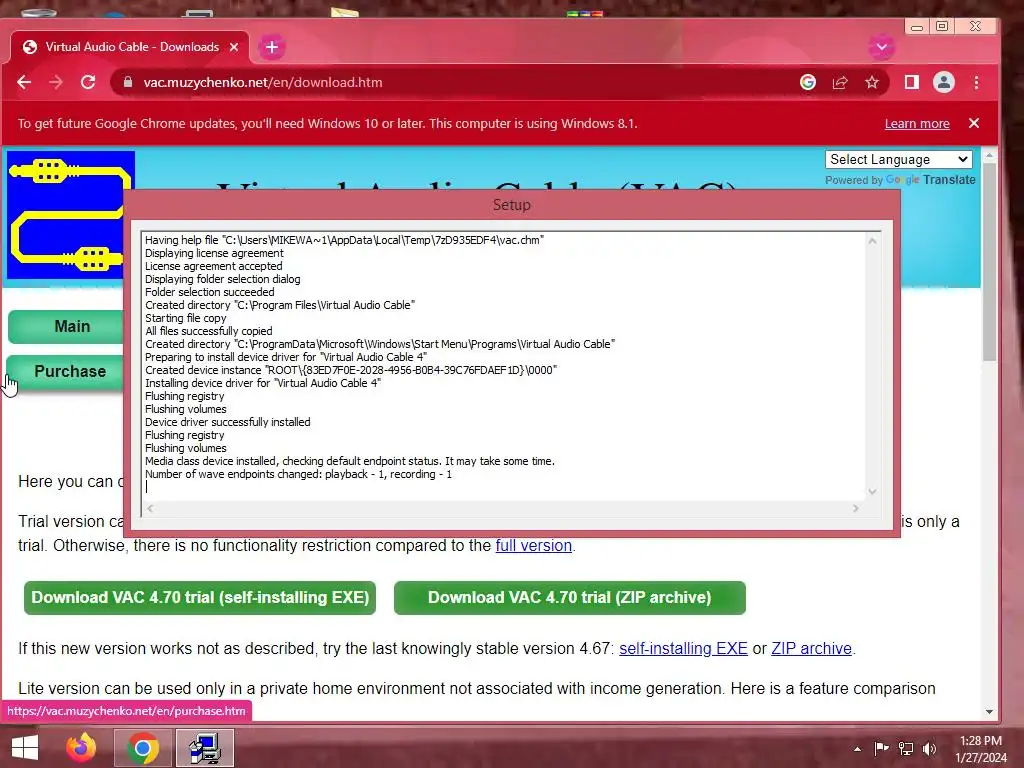The image size is (1024, 768).
Task: Switch to the Setup installer taskbar icon
Action: (205, 748)
